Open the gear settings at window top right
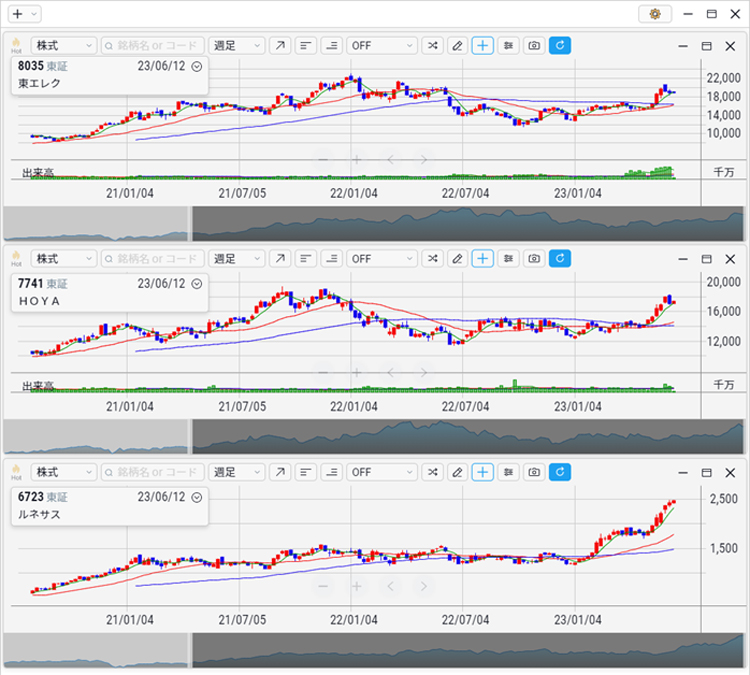This screenshot has width=750, height=675. click(655, 14)
